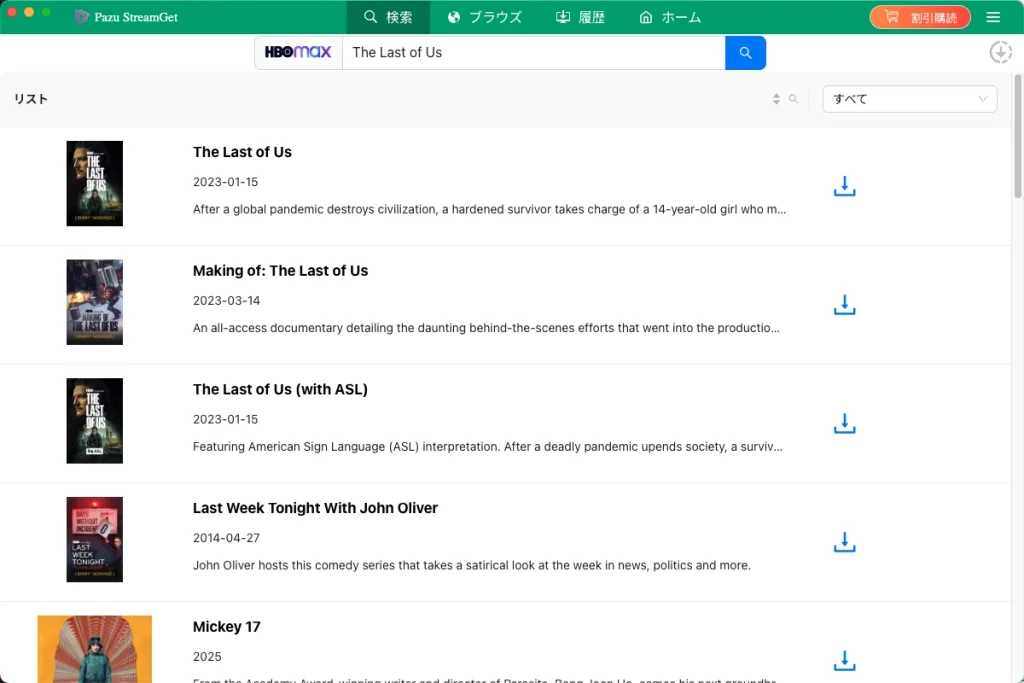Click the リスト heading
The image size is (1024, 683).
(31, 99)
